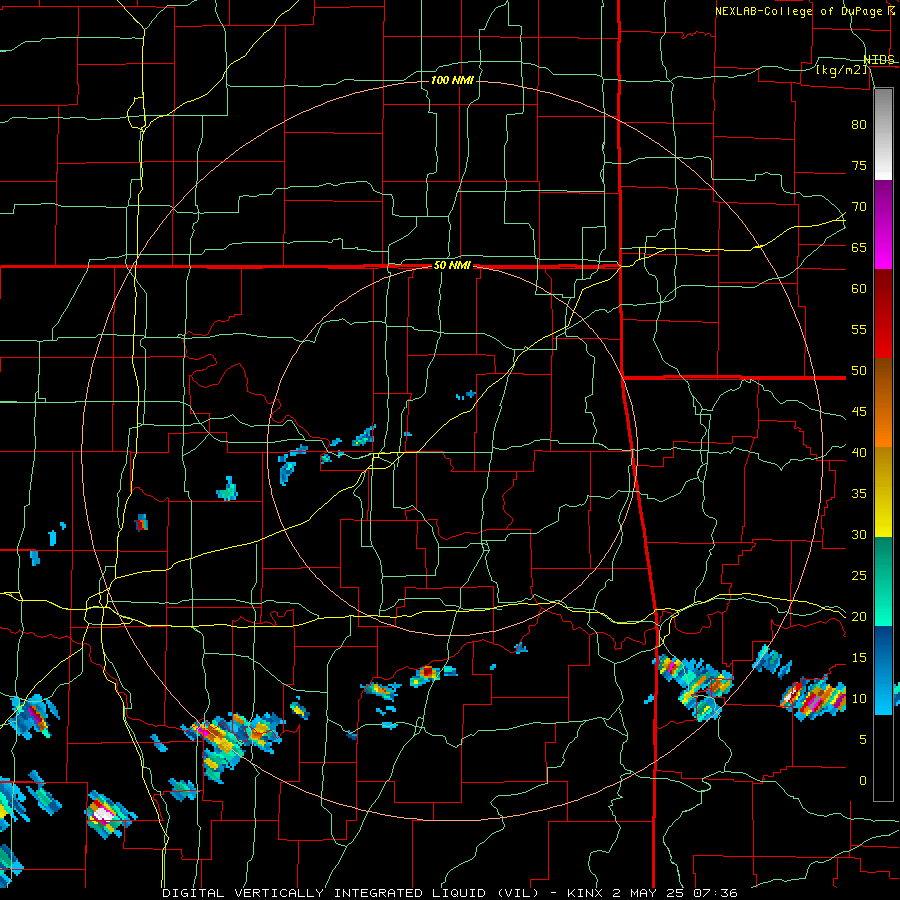The image size is (900, 900).
Task: Click the 10 value on the scale
Action: pyautogui.click(x=859, y=699)
